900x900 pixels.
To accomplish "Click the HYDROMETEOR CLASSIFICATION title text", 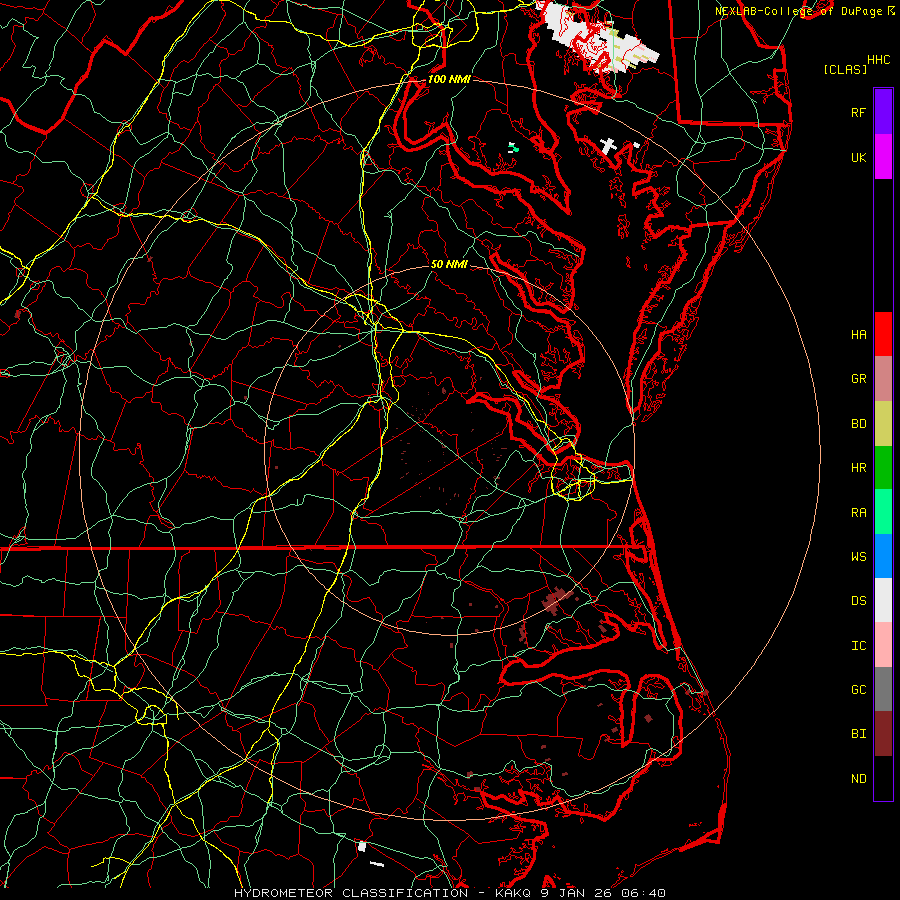I will [351, 893].
